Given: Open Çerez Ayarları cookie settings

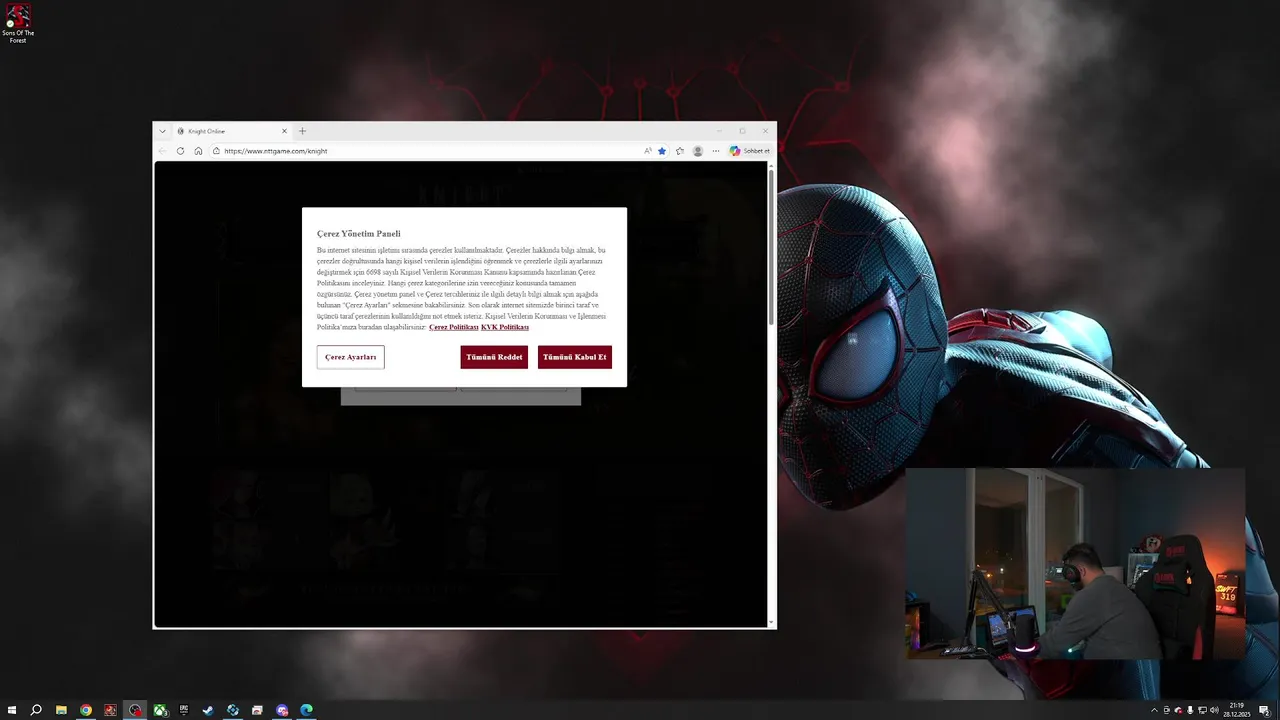Looking at the screenshot, I should pyautogui.click(x=350, y=357).
